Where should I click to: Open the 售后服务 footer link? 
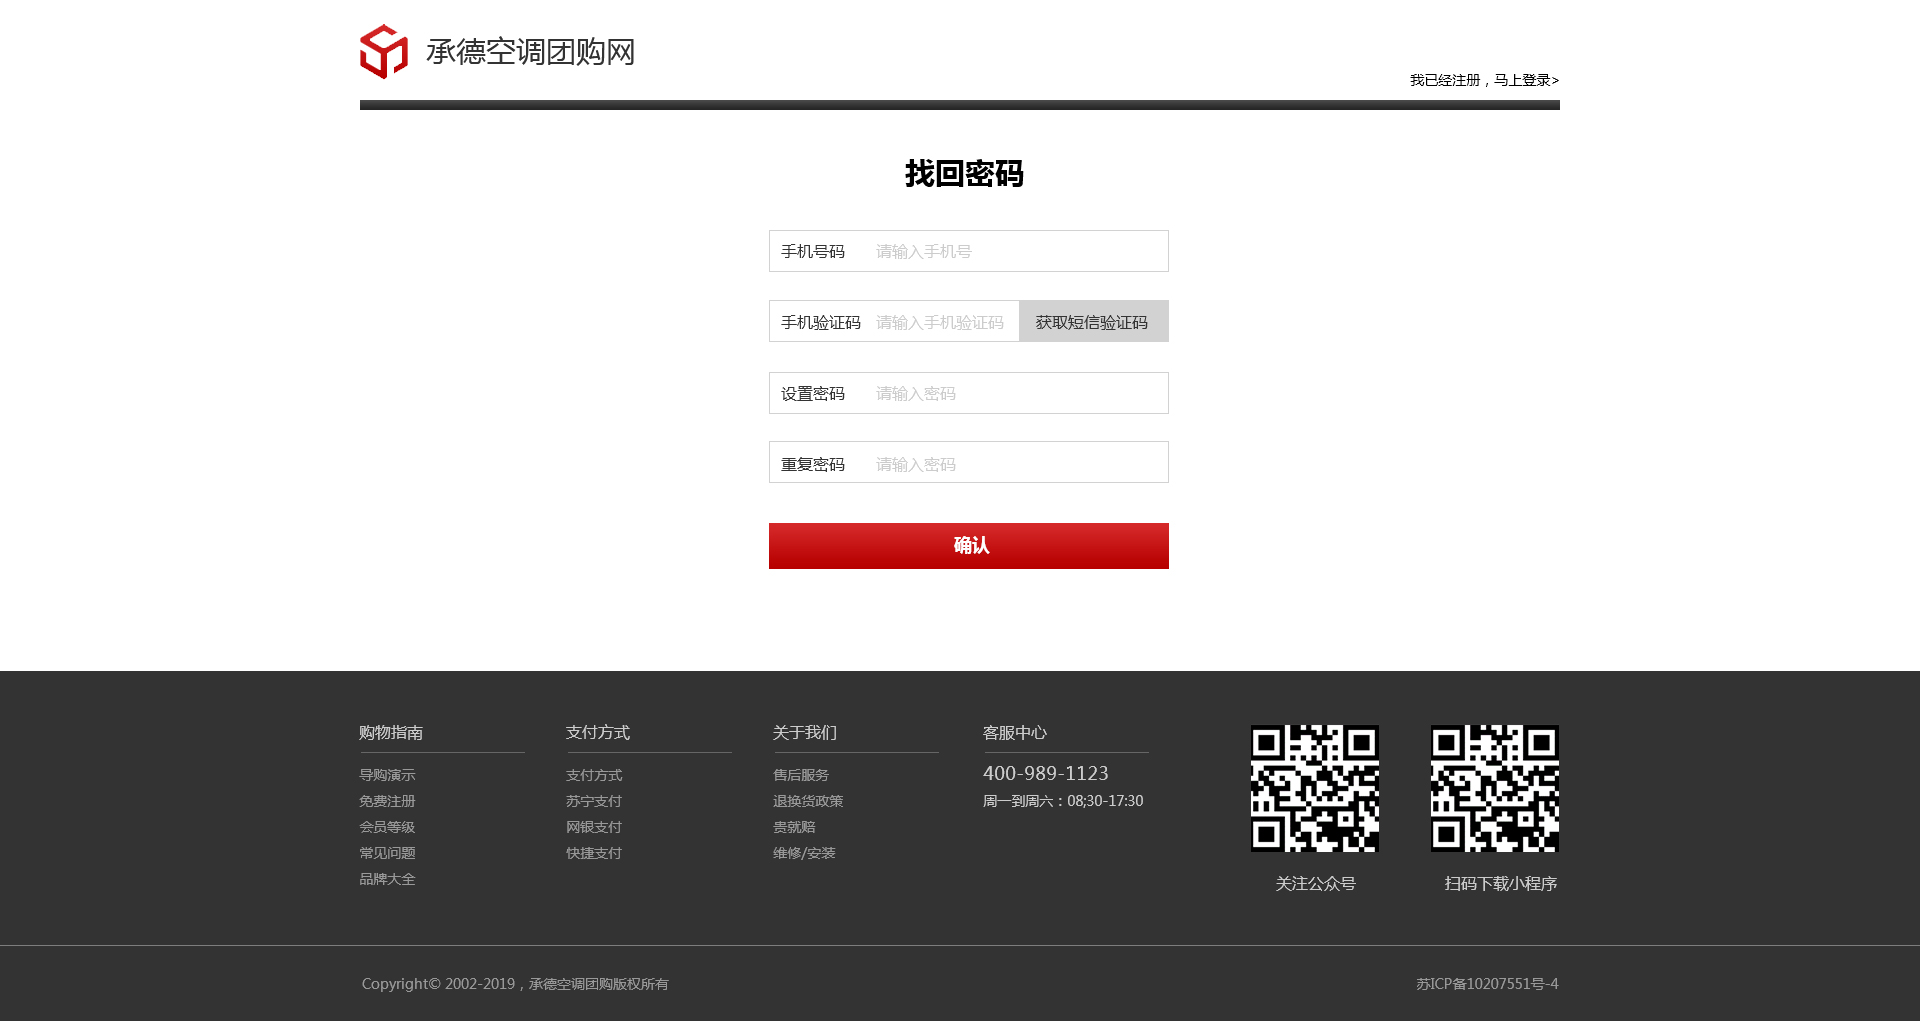(x=801, y=775)
